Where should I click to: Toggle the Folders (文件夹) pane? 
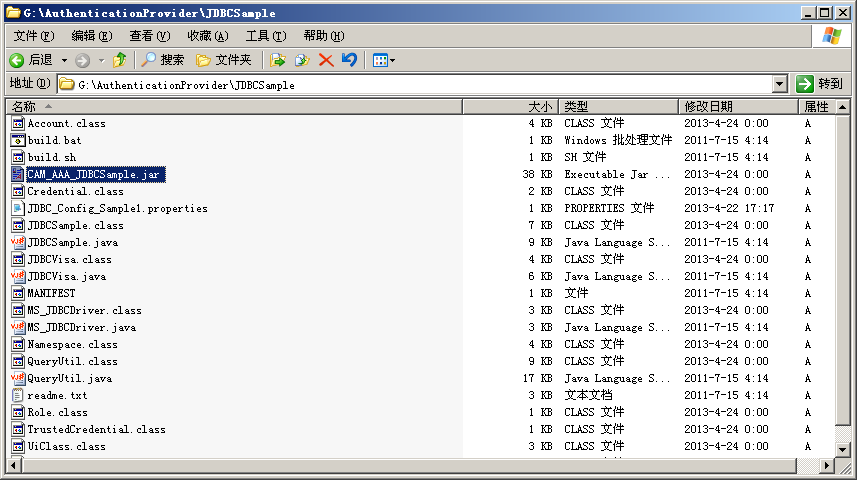[224, 60]
